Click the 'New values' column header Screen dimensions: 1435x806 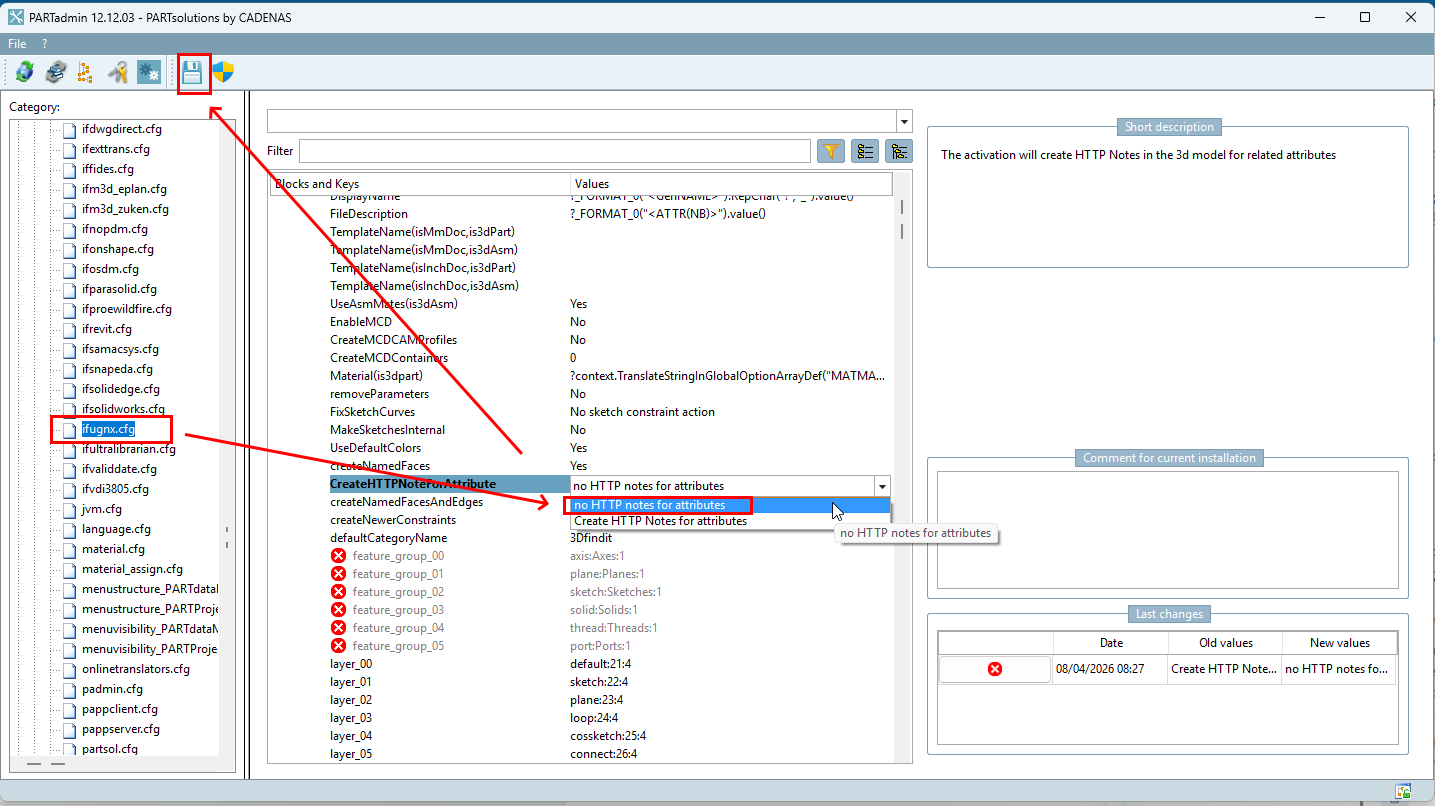pos(1339,643)
